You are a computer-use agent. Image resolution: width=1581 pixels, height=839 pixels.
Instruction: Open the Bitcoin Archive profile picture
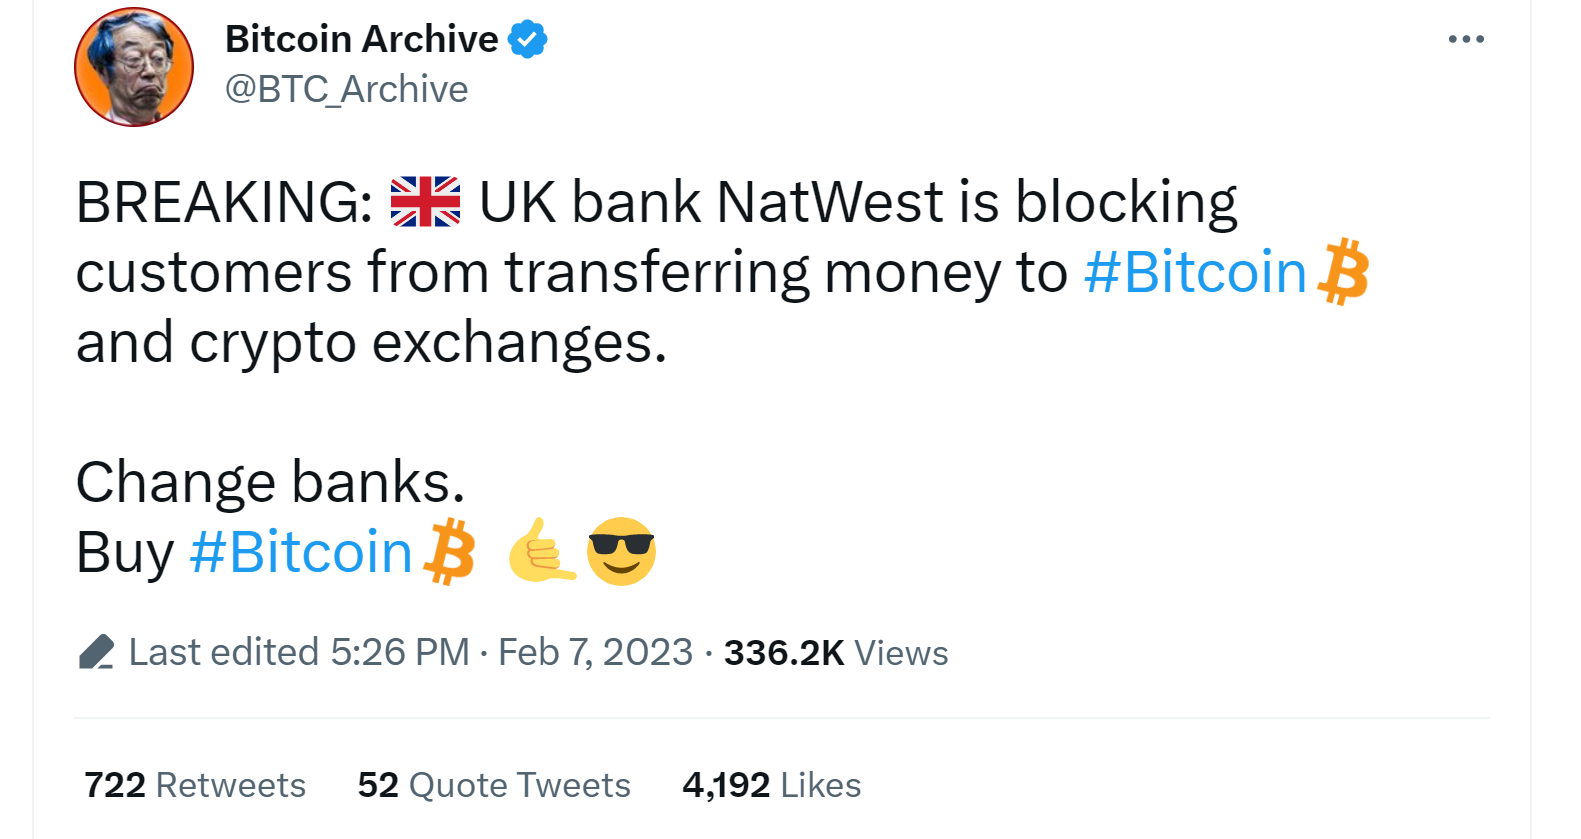[x=134, y=67]
